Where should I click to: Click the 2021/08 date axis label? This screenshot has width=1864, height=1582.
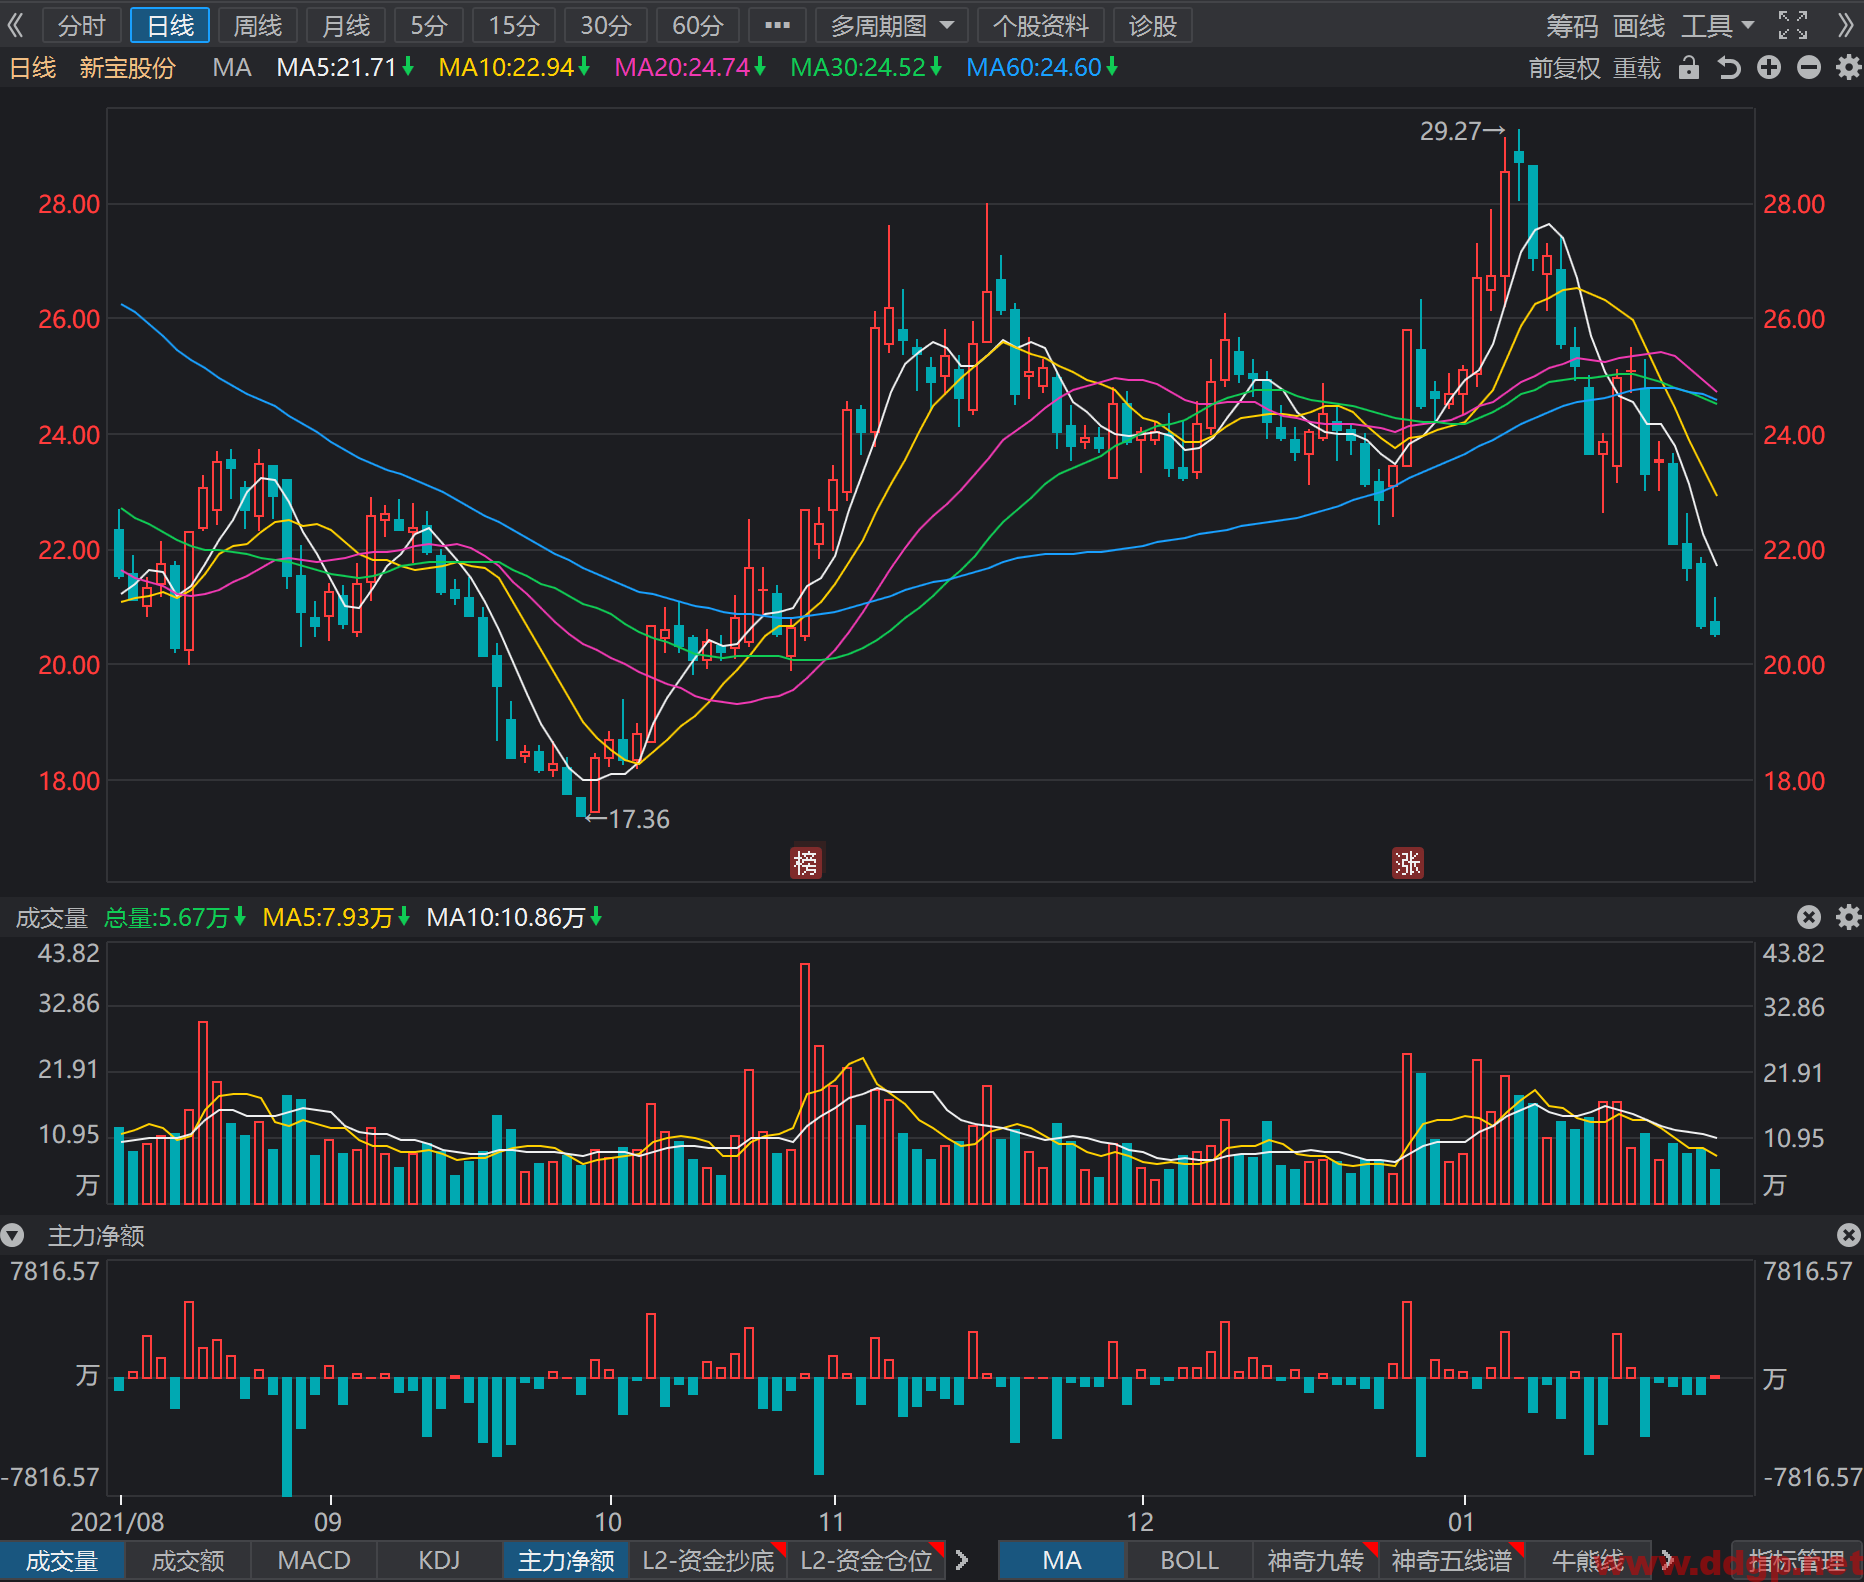117,1522
